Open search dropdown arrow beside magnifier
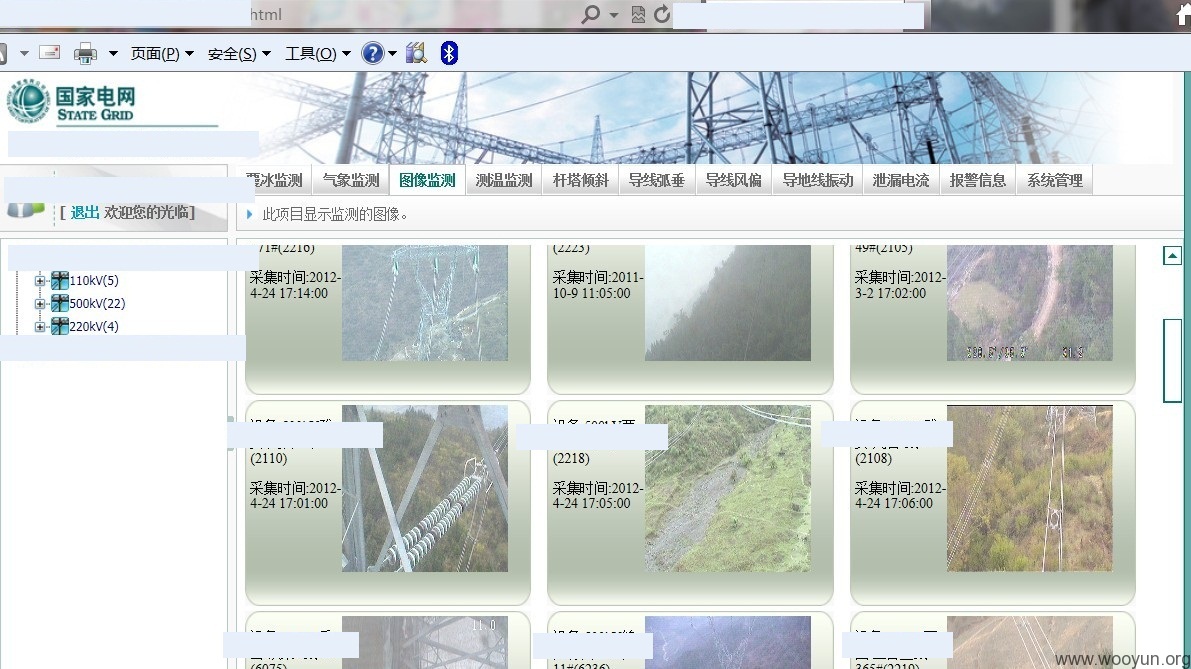Screen dimensions: 1191x669 614,15
